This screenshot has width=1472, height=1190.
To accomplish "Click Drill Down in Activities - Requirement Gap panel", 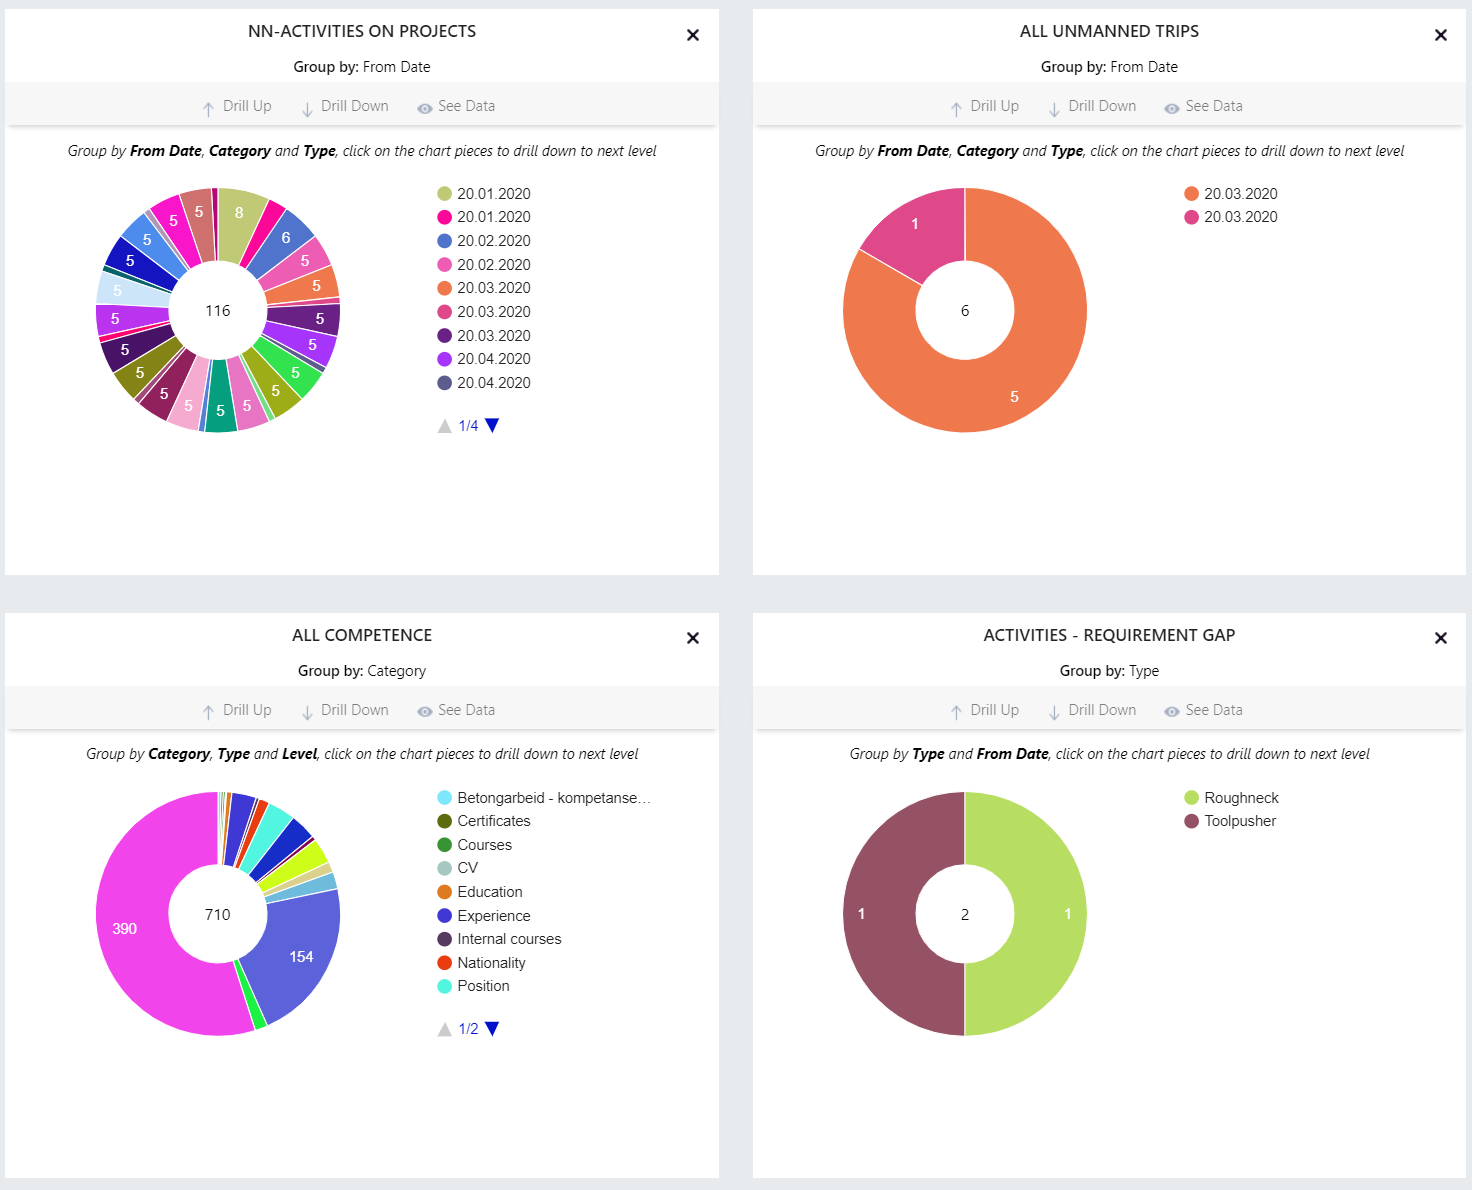I will pos(1092,710).
